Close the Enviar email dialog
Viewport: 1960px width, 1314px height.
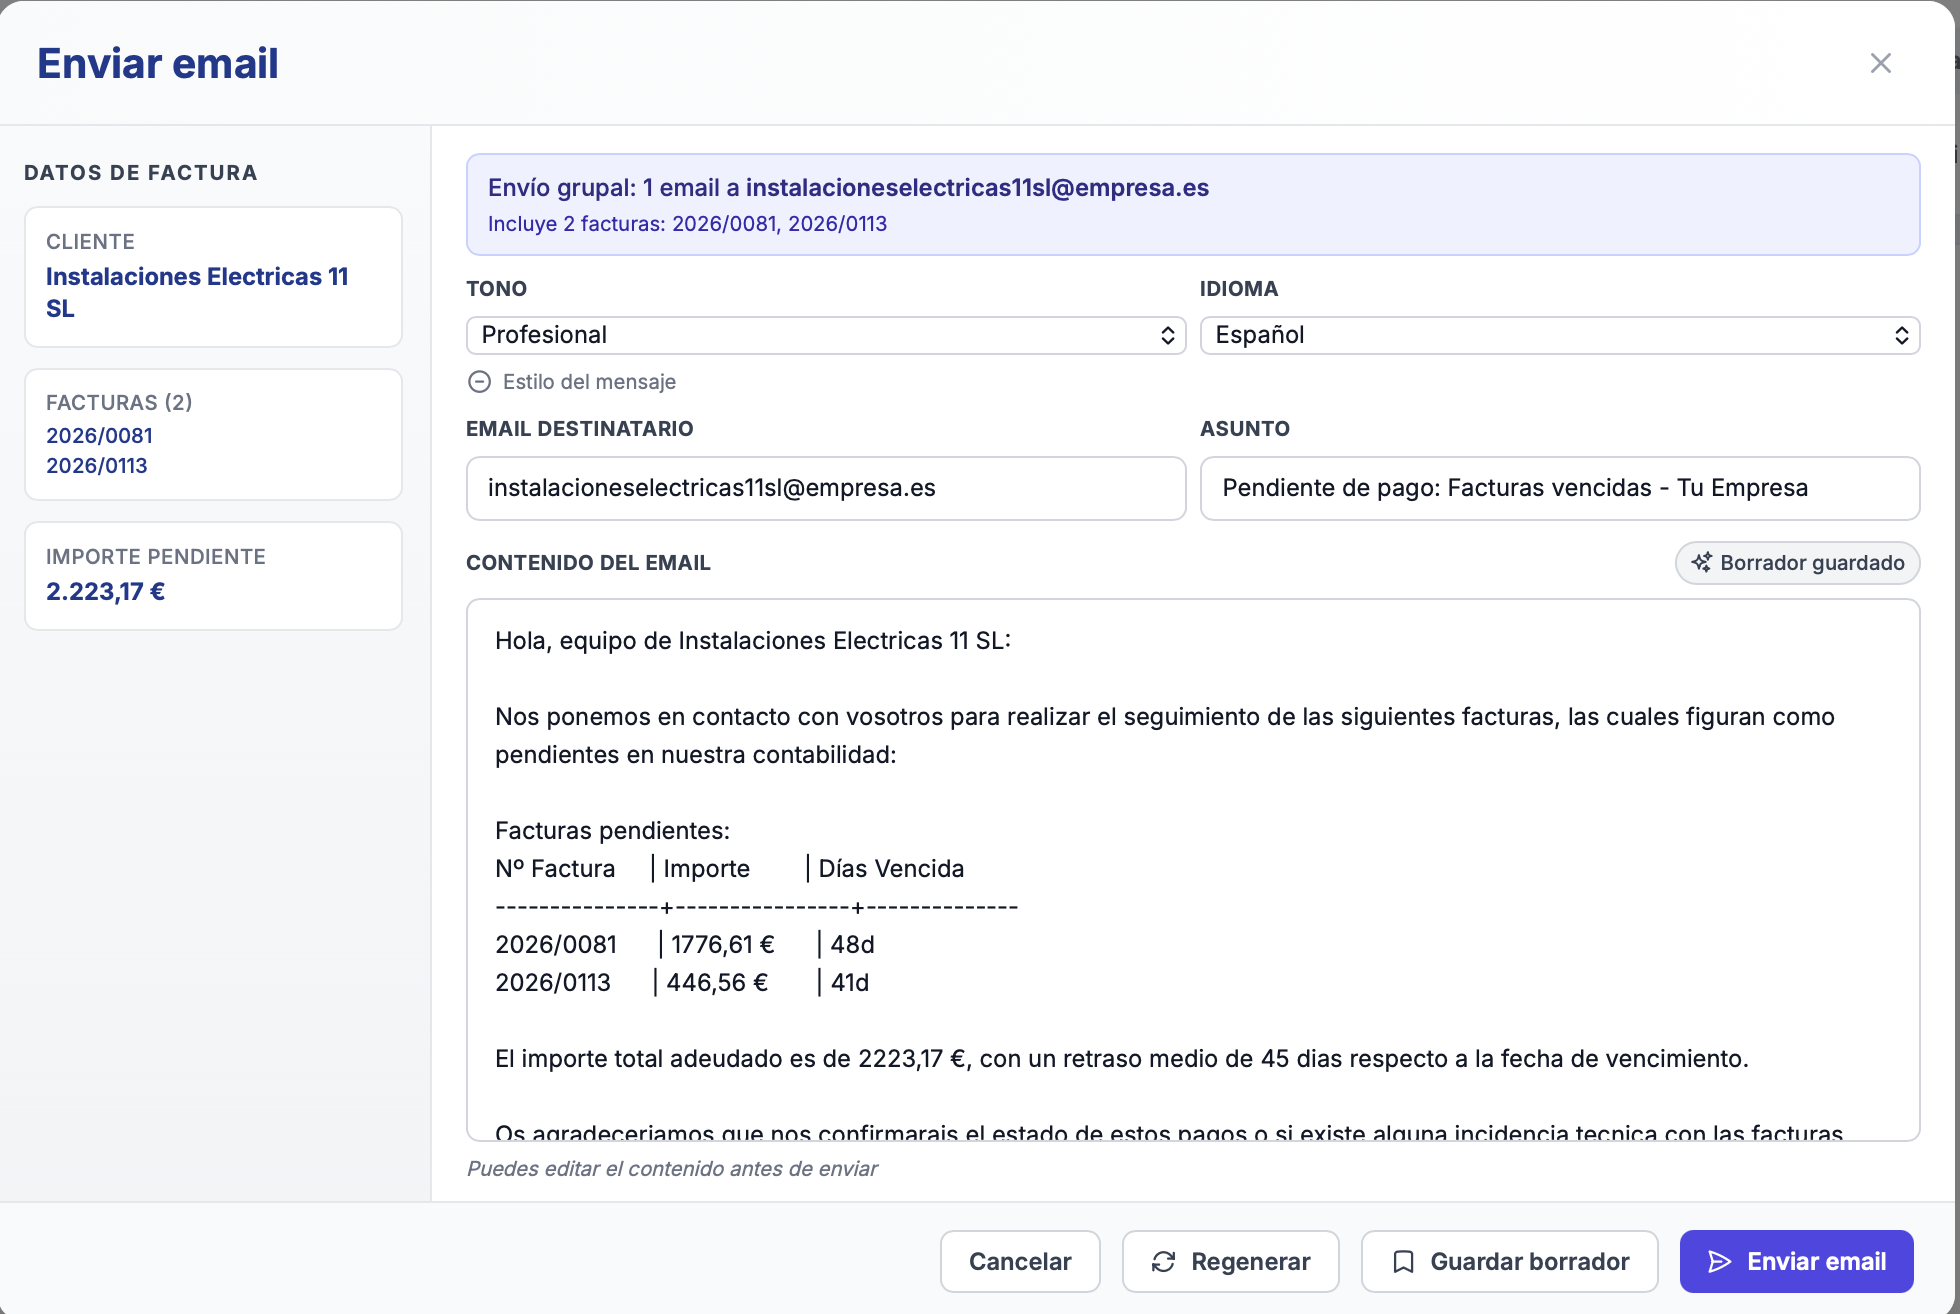[1880, 63]
